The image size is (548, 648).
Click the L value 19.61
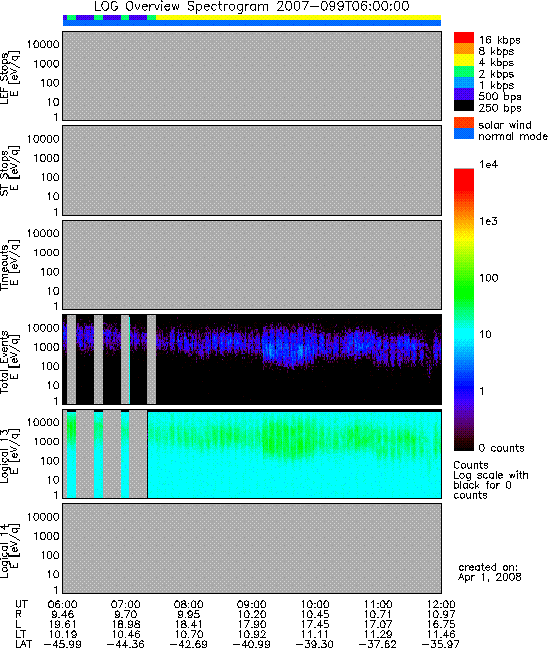coord(62,624)
